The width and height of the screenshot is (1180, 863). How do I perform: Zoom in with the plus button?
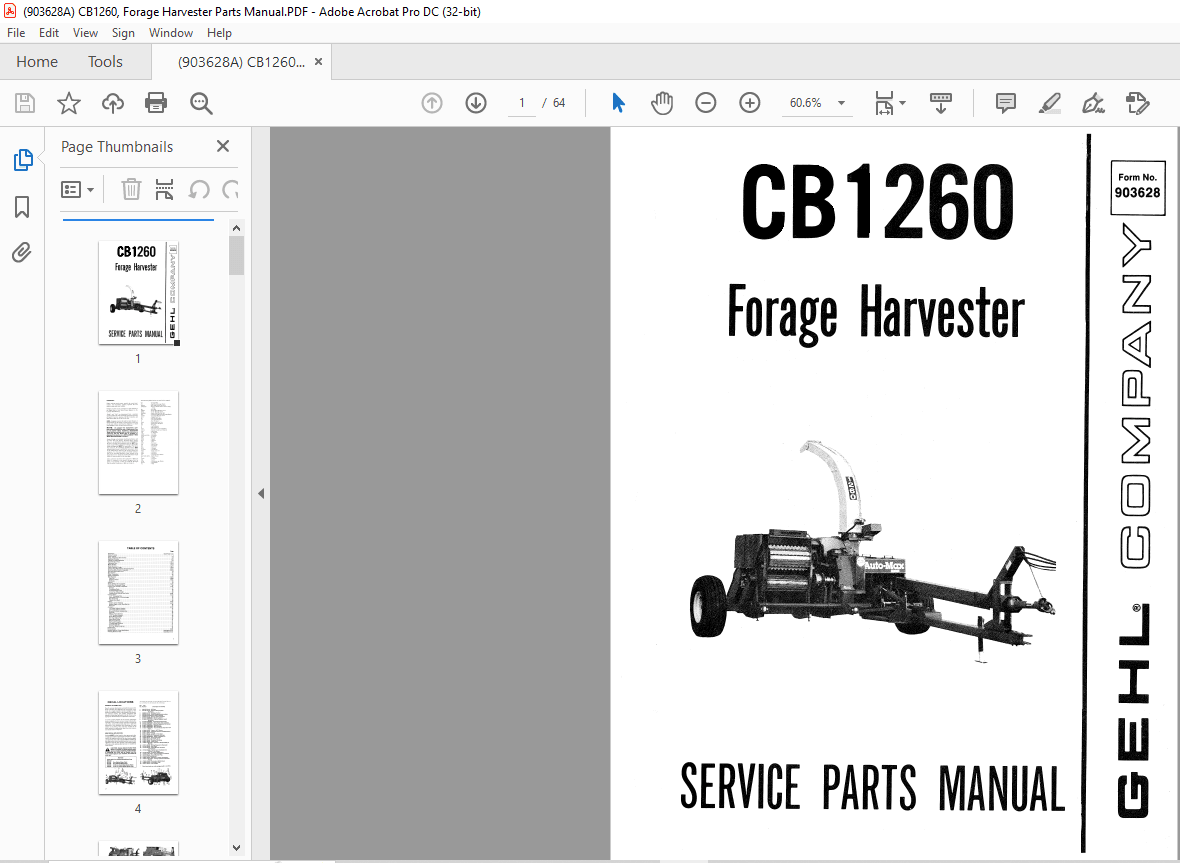[x=749, y=102]
